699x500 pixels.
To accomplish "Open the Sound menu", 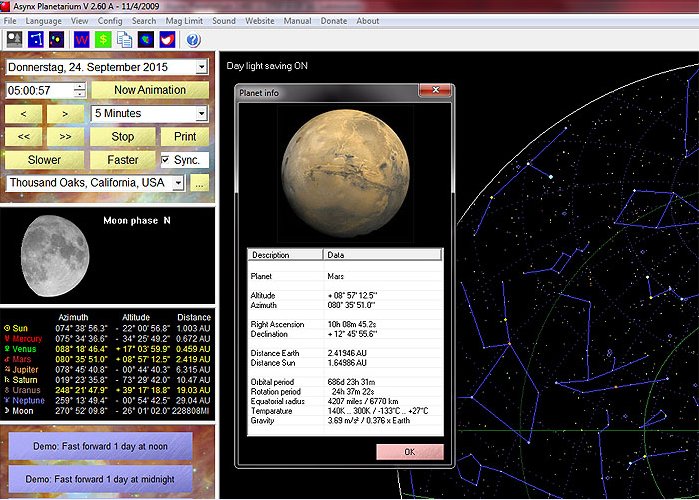I will (224, 21).
